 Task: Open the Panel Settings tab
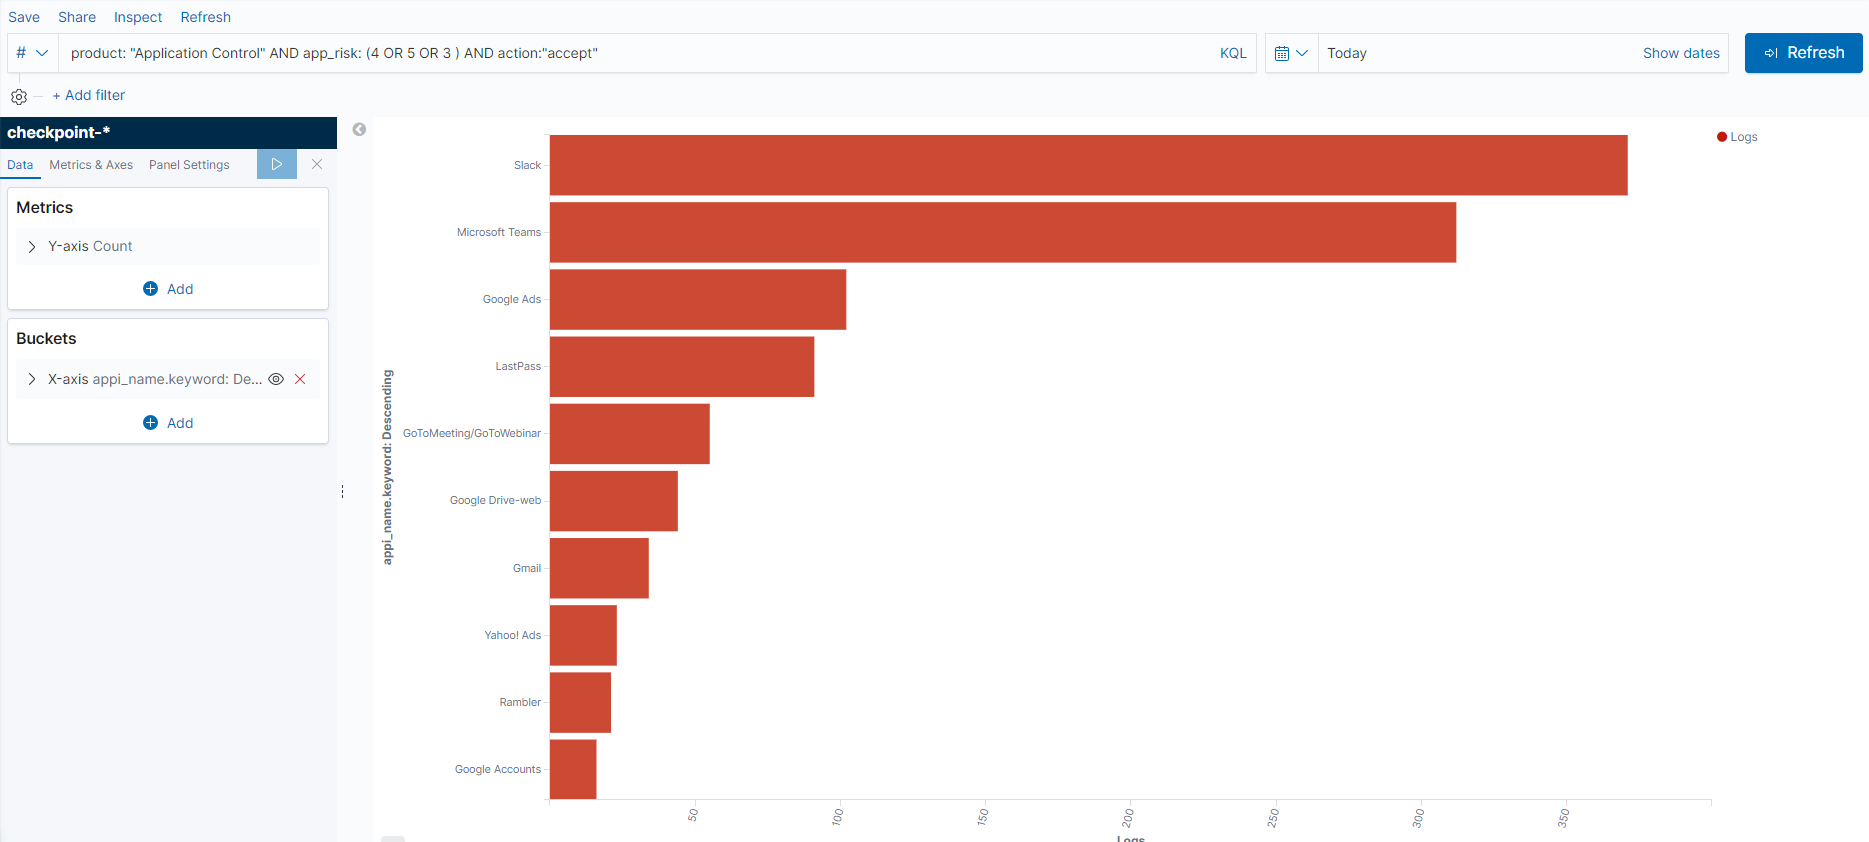pyautogui.click(x=189, y=165)
